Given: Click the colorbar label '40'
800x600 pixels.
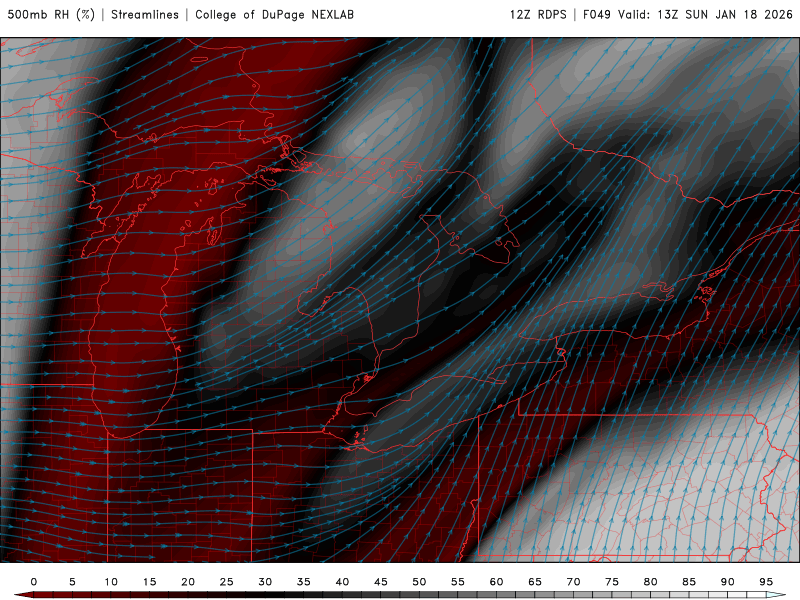Looking at the screenshot, I should 342,582.
